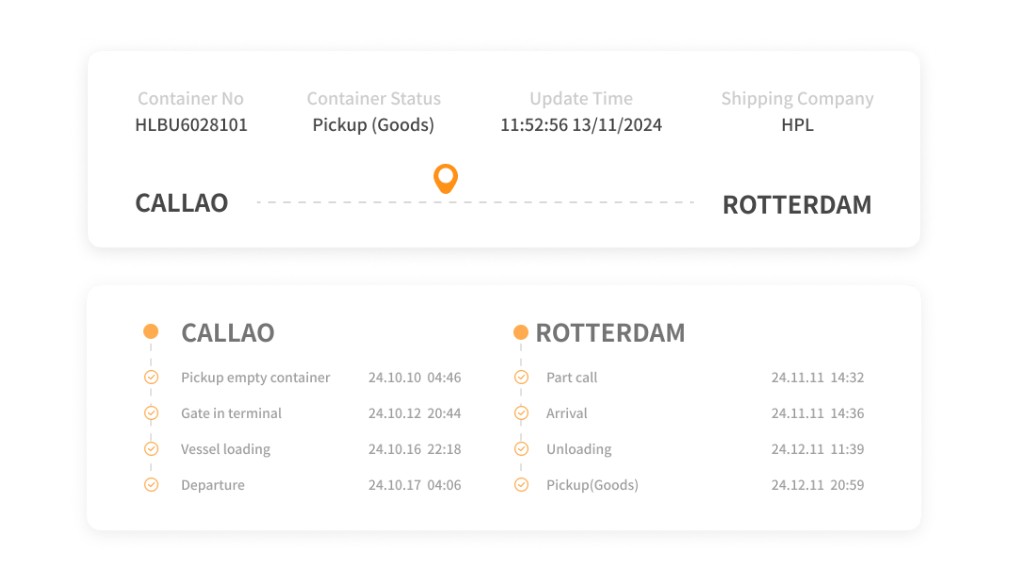Click check icon beside Arrival
Viewport: 1013px width, 573px height.
521,413
